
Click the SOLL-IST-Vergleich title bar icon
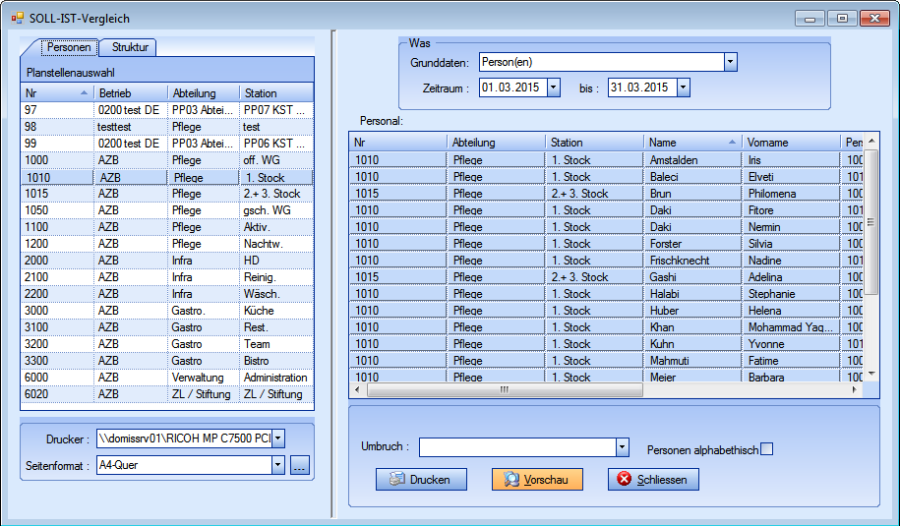pyautogui.click(x=16, y=18)
